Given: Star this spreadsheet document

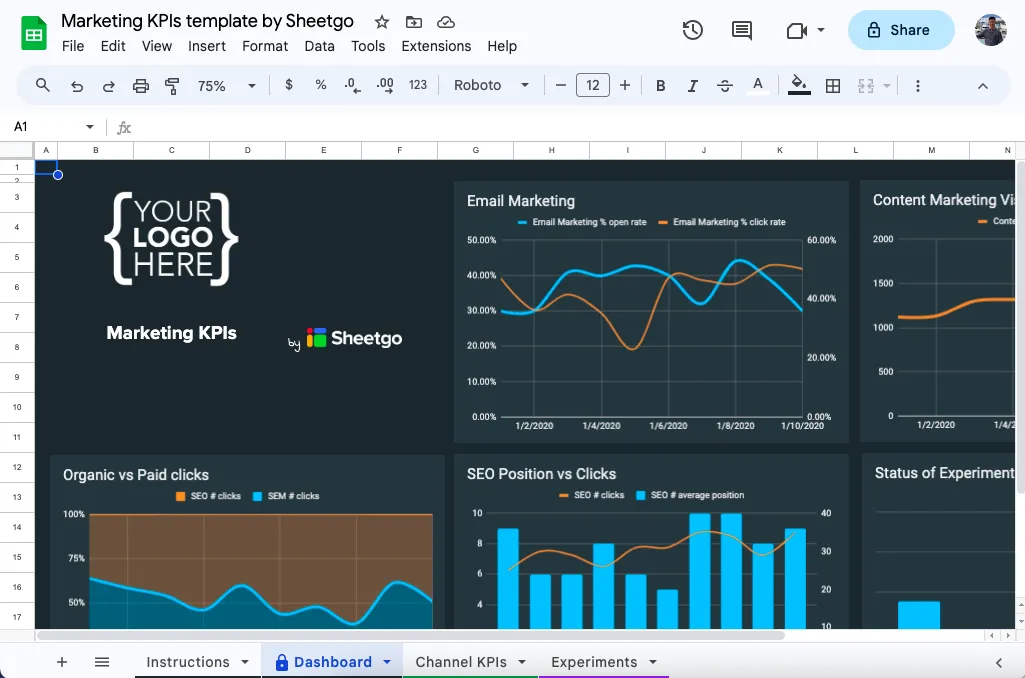Looking at the screenshot, I should [x=382, y=22].
